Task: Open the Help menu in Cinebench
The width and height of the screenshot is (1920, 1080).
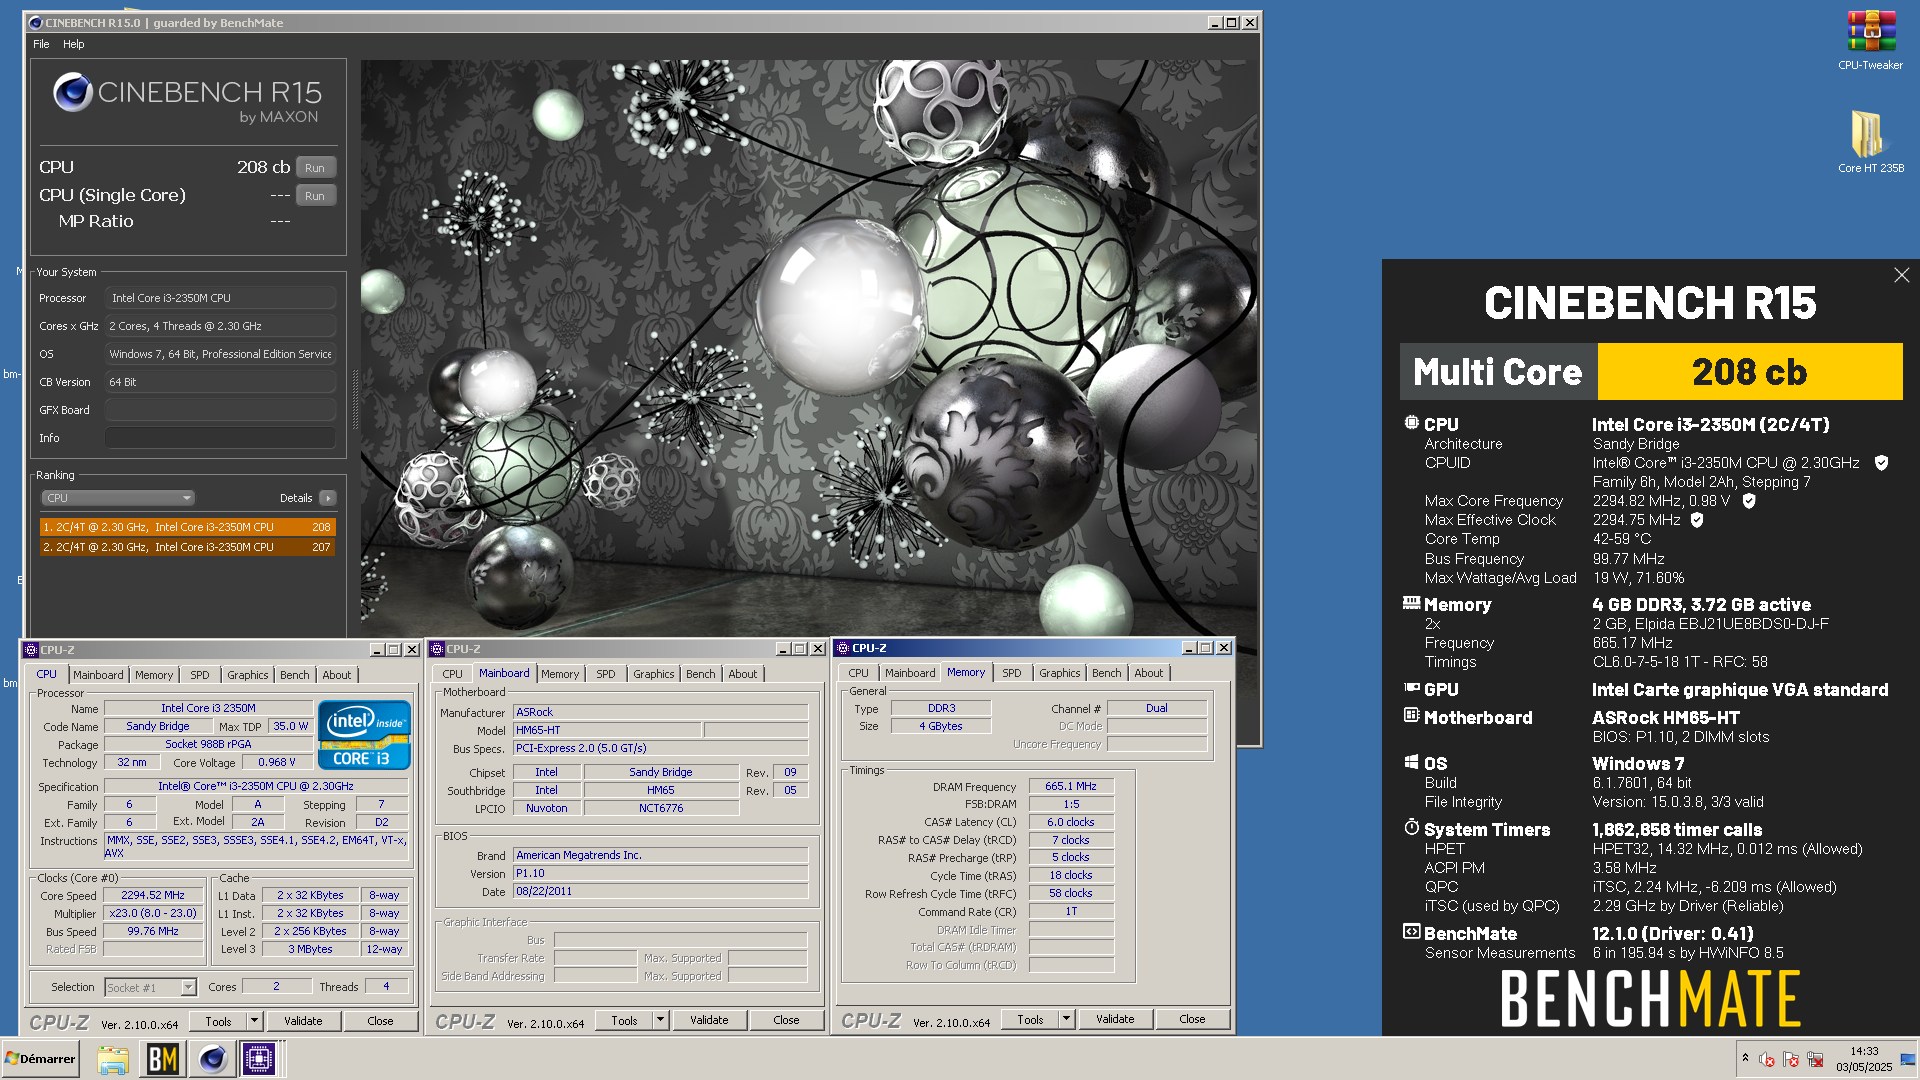Action: pos(74,44)
